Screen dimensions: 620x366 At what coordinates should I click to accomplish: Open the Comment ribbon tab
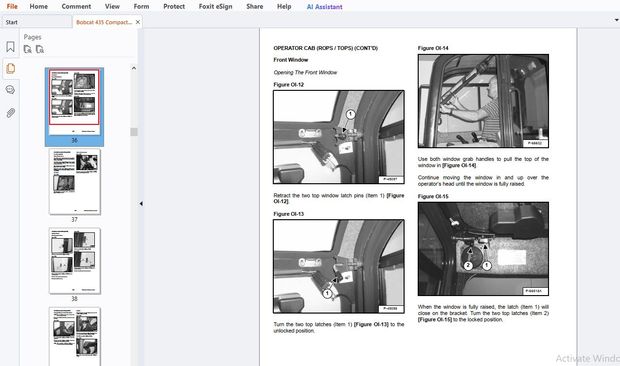(x=76, y=6)
